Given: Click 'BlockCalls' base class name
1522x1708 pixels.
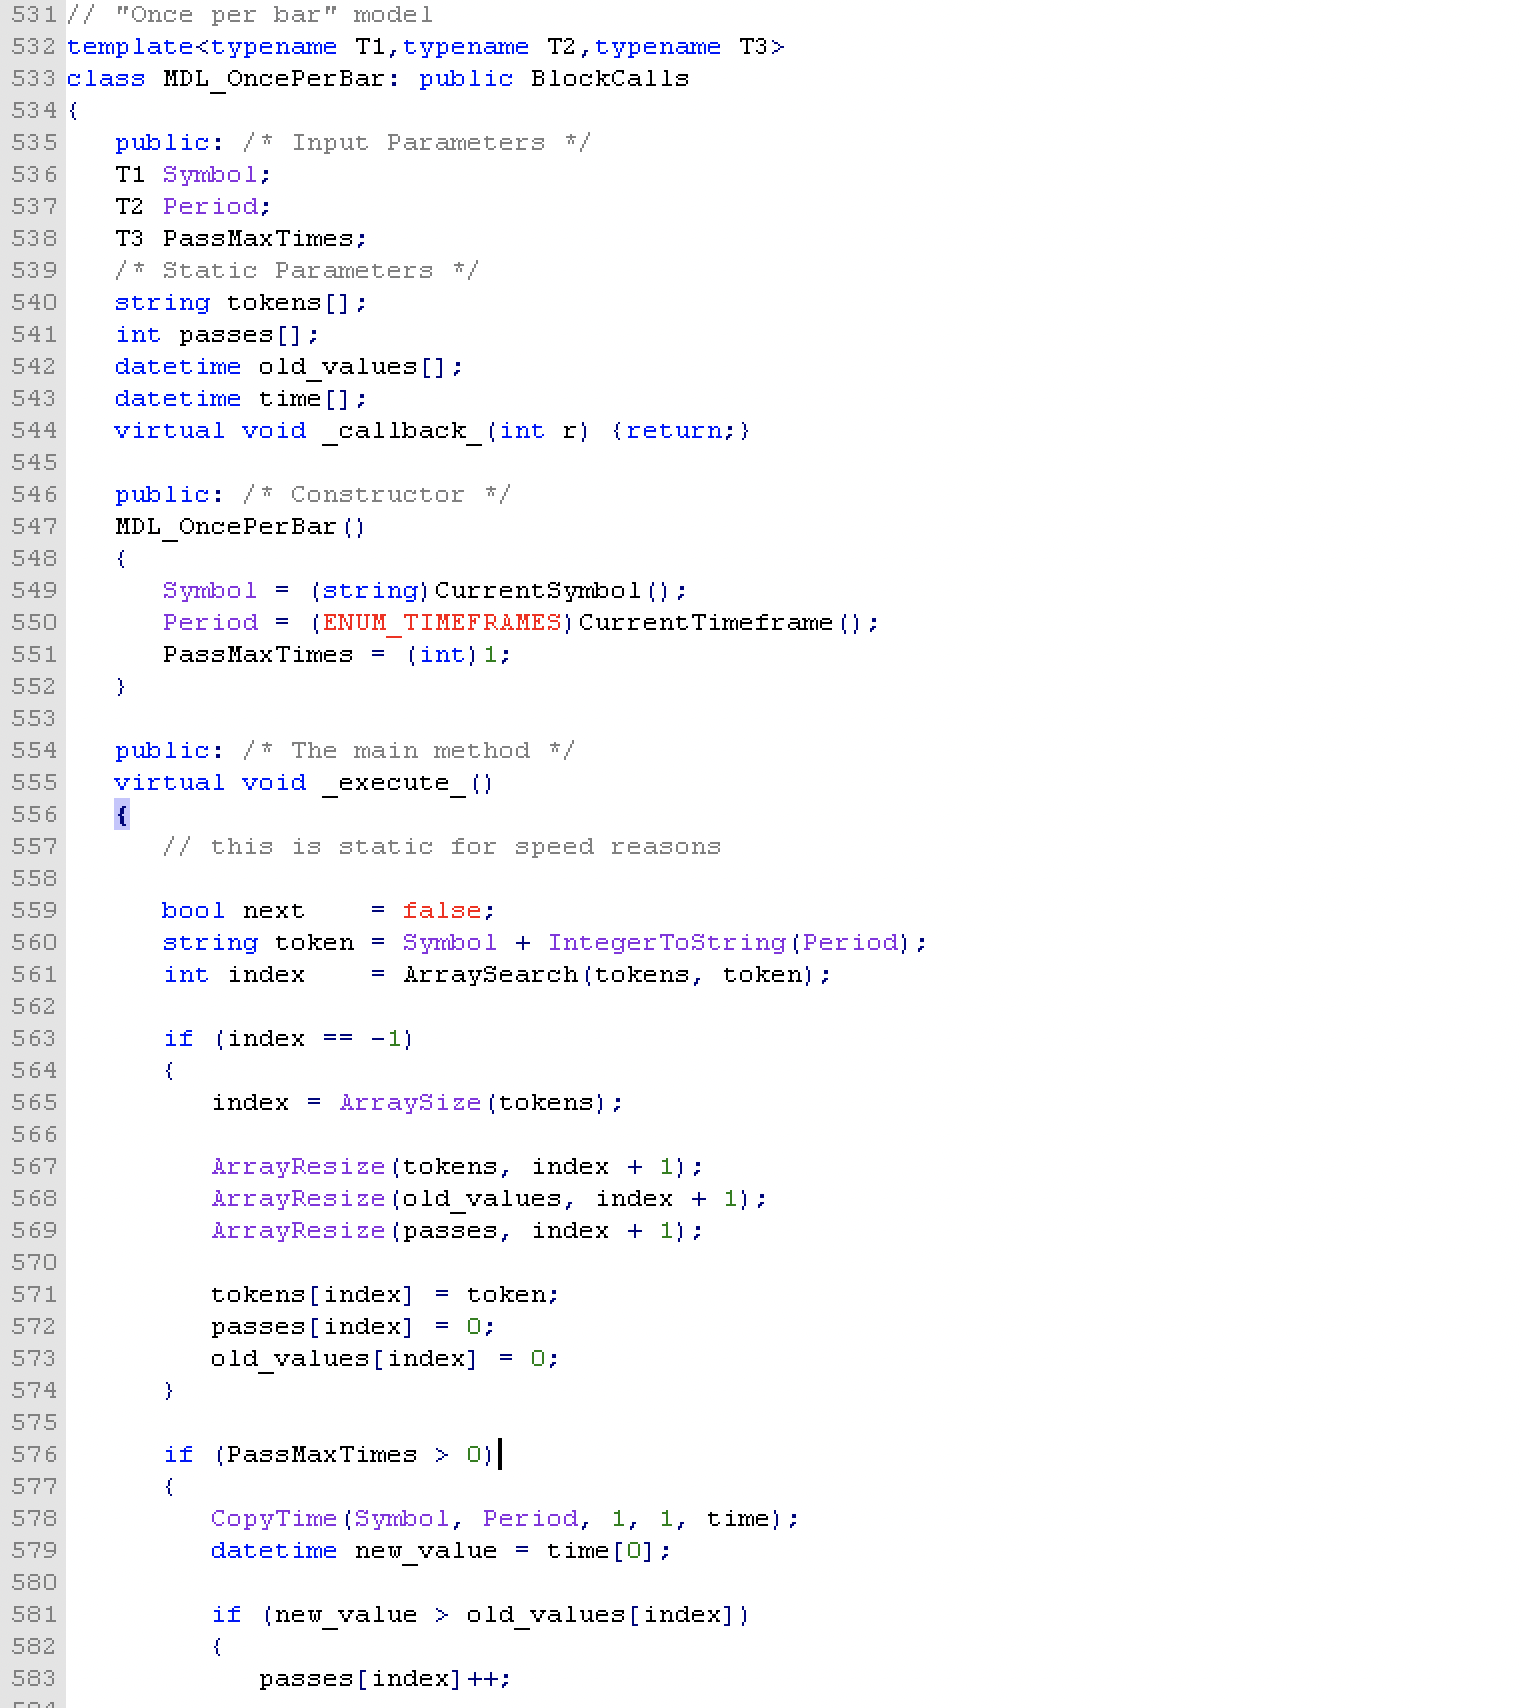Looking at the screenshot, I should pos(610,79).
